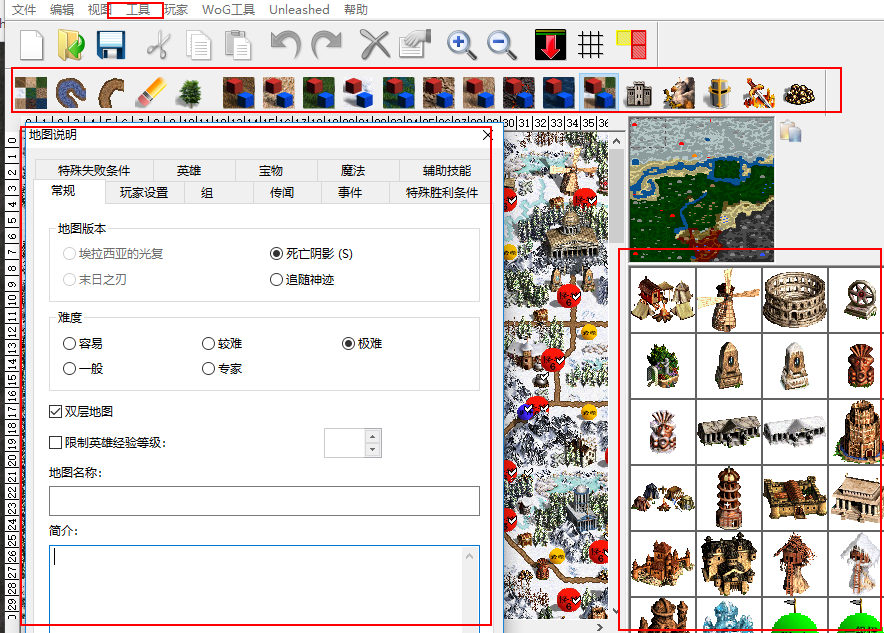Create a new map with blank page icon

[x=32, y=45]
